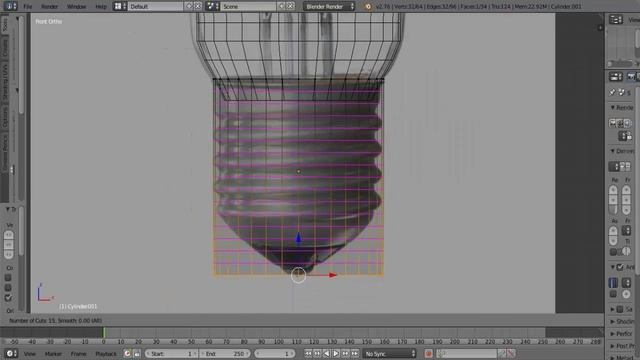Toggle the checked checkbox in operator panel
The height and width of the screenshot is (360, 640).
(8, 298)
